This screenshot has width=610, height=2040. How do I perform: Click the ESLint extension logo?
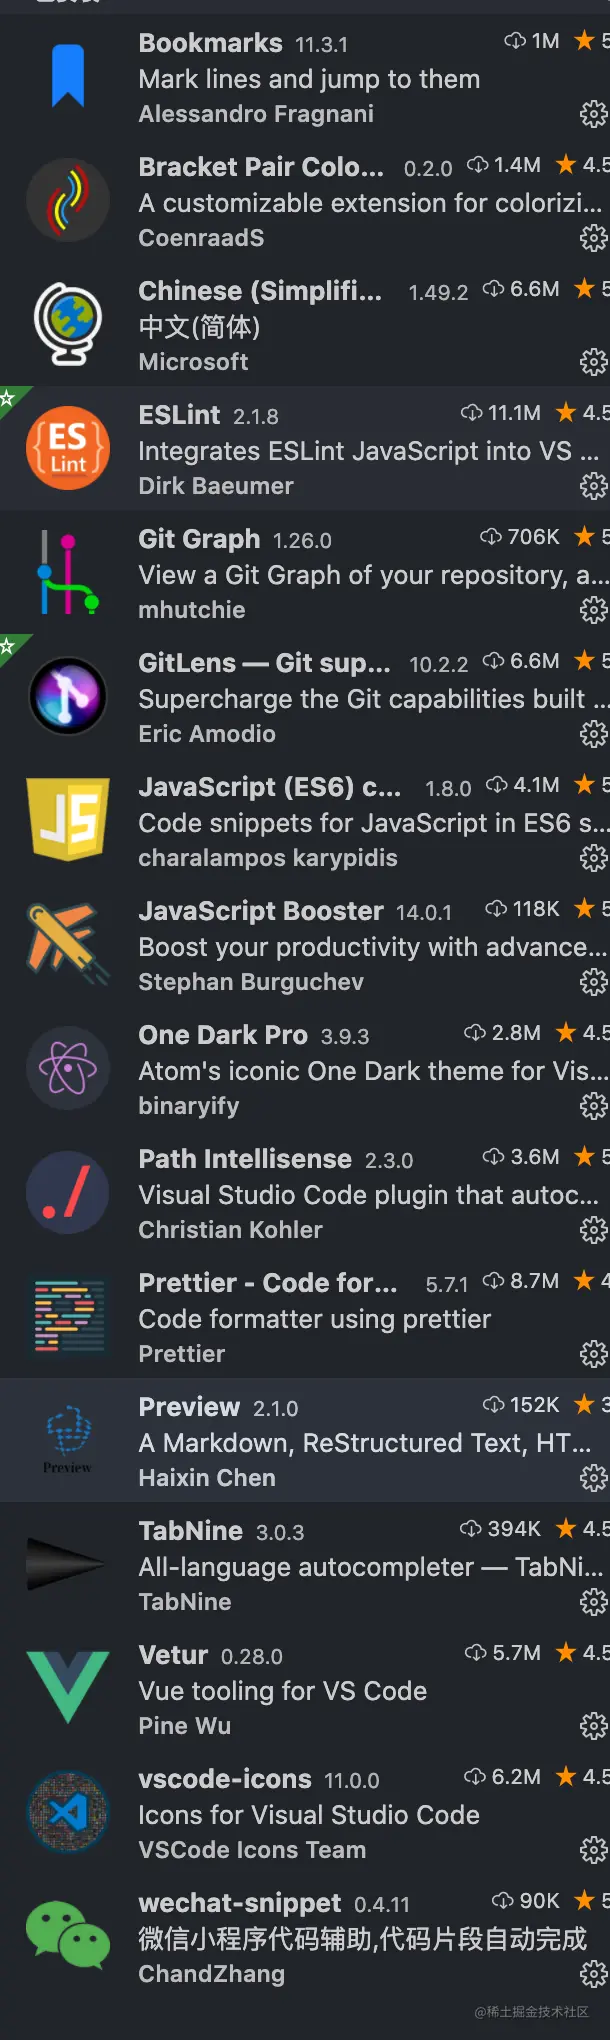point(68,448)
